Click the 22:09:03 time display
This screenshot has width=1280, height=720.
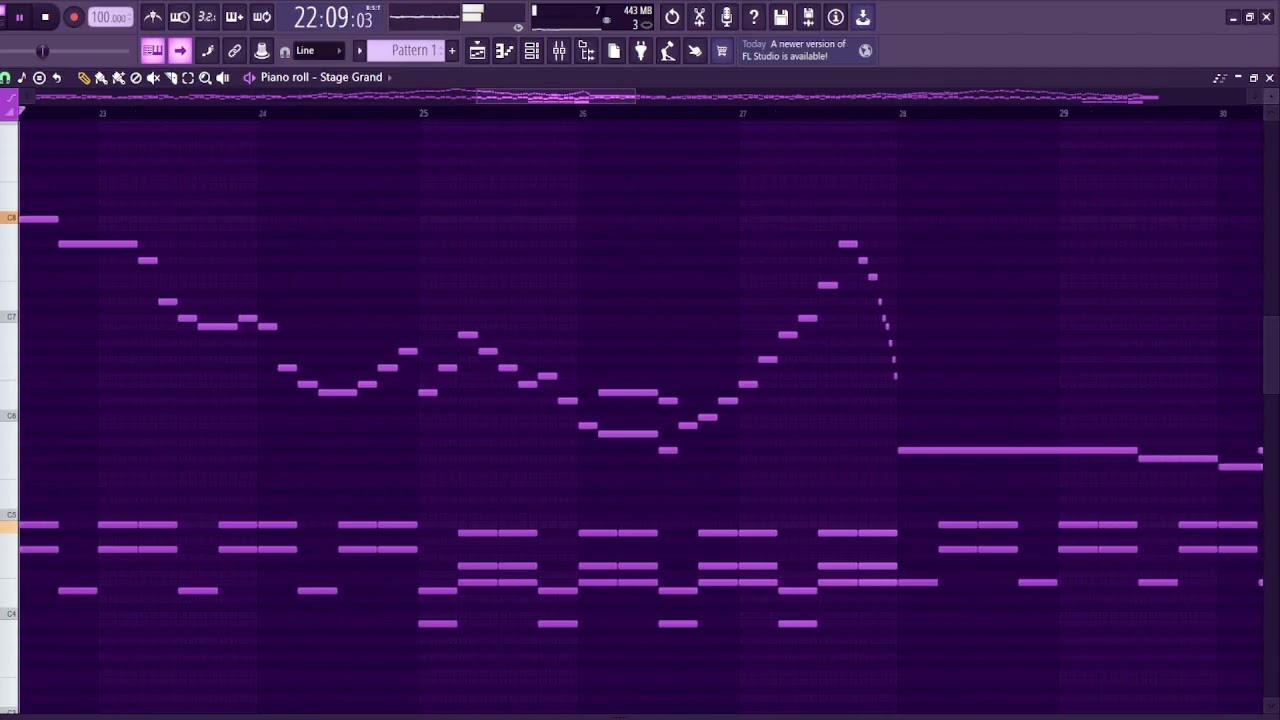[333, 17]
